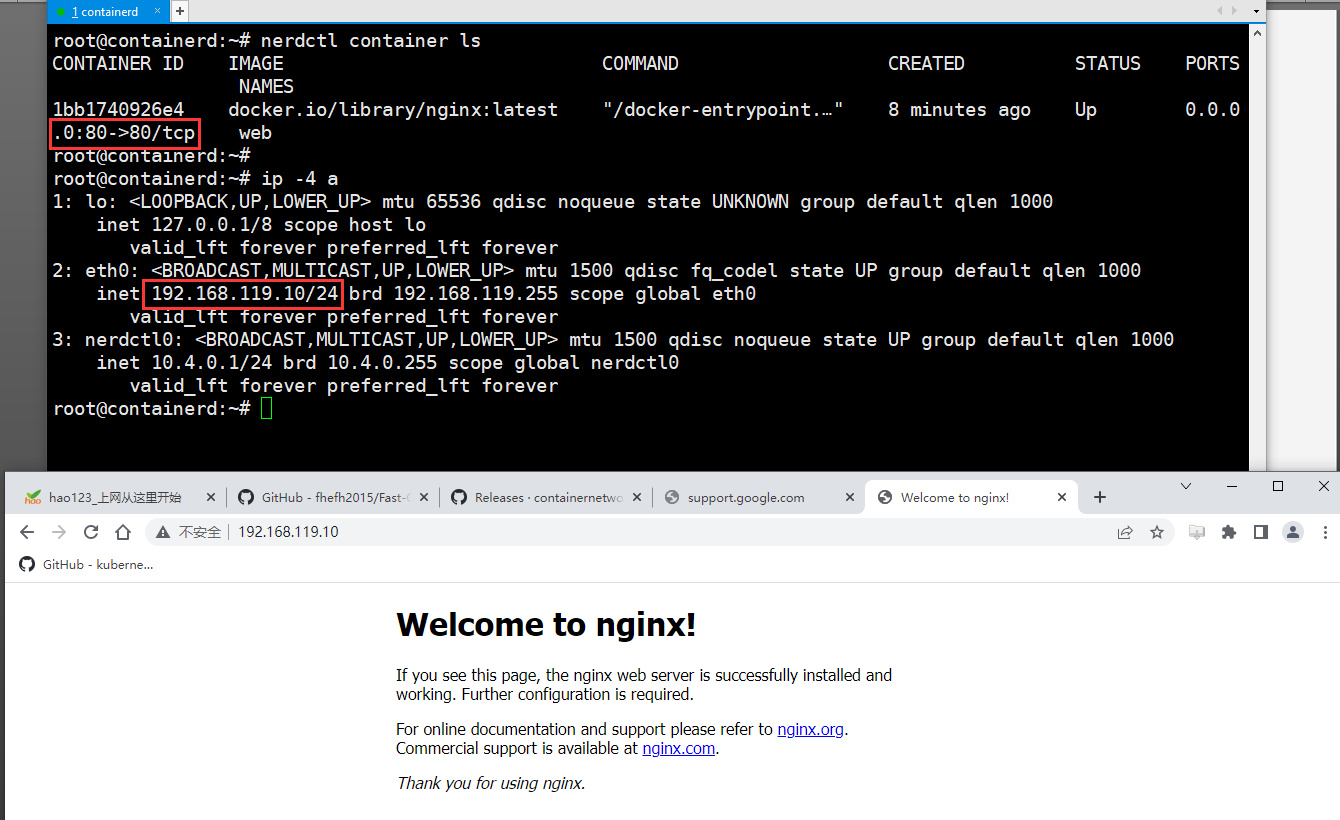1340x820 pixels.
Task: Go to previous terminal tab arrow
Action: tap(1220, 11)
